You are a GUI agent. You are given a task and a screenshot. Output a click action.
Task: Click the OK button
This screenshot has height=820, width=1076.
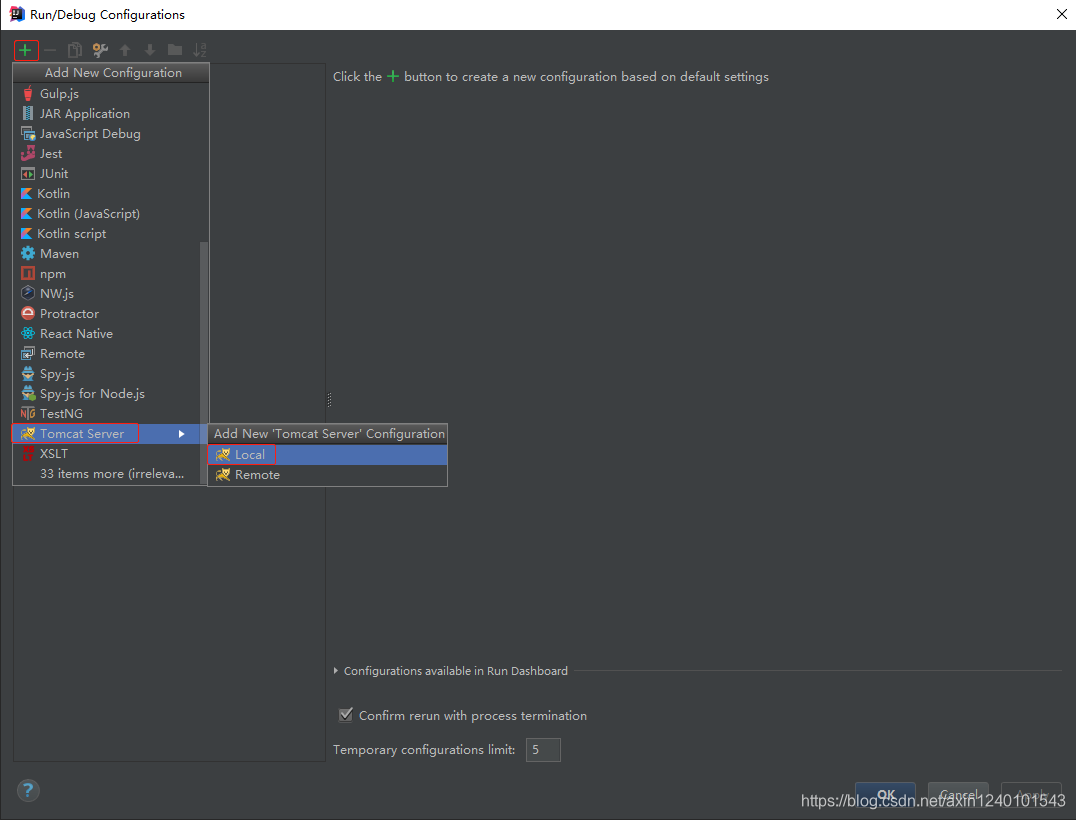(x=885, y=795)
